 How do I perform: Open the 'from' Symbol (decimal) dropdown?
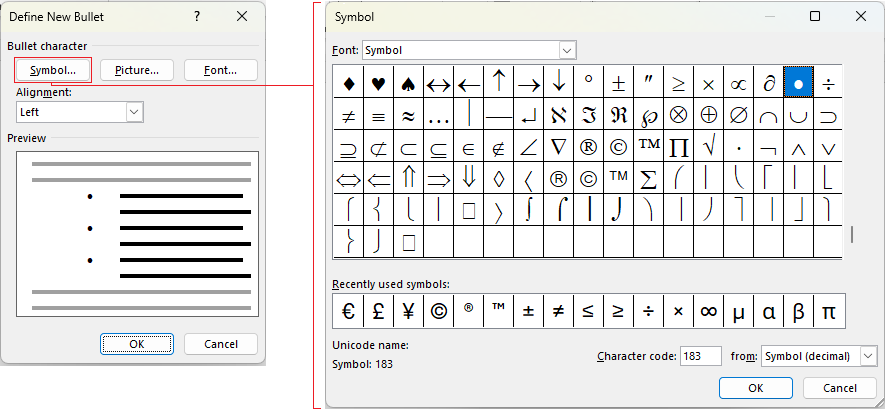click(868, 356)
